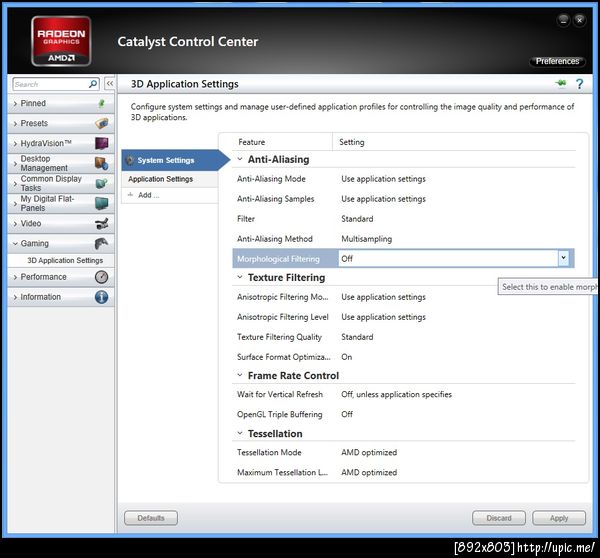Expand the Presets category
600x558 pixels.
click(15, 124)
